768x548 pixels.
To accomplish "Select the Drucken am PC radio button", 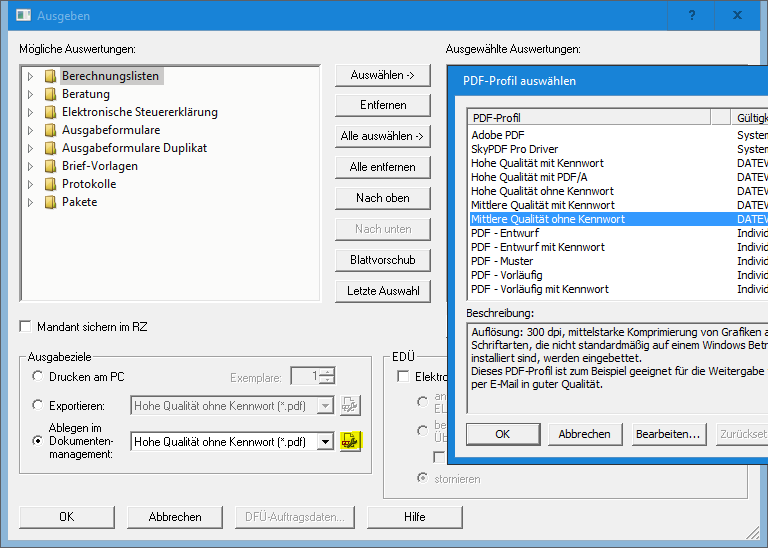I will (38, 376).
